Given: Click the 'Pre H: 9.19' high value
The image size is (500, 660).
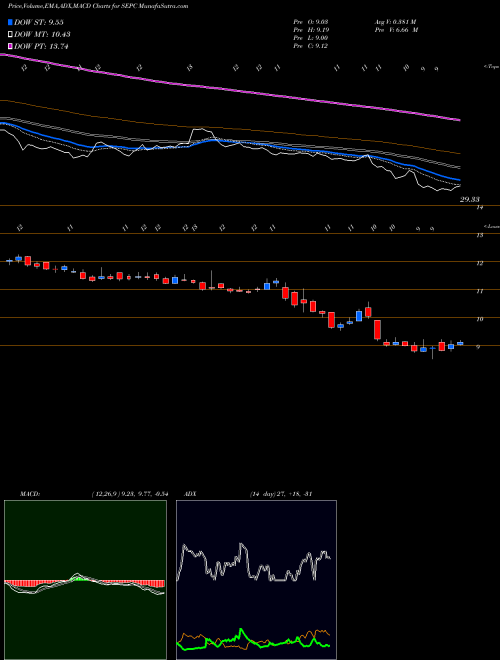Looking at the screenshot, I should 311,30.
